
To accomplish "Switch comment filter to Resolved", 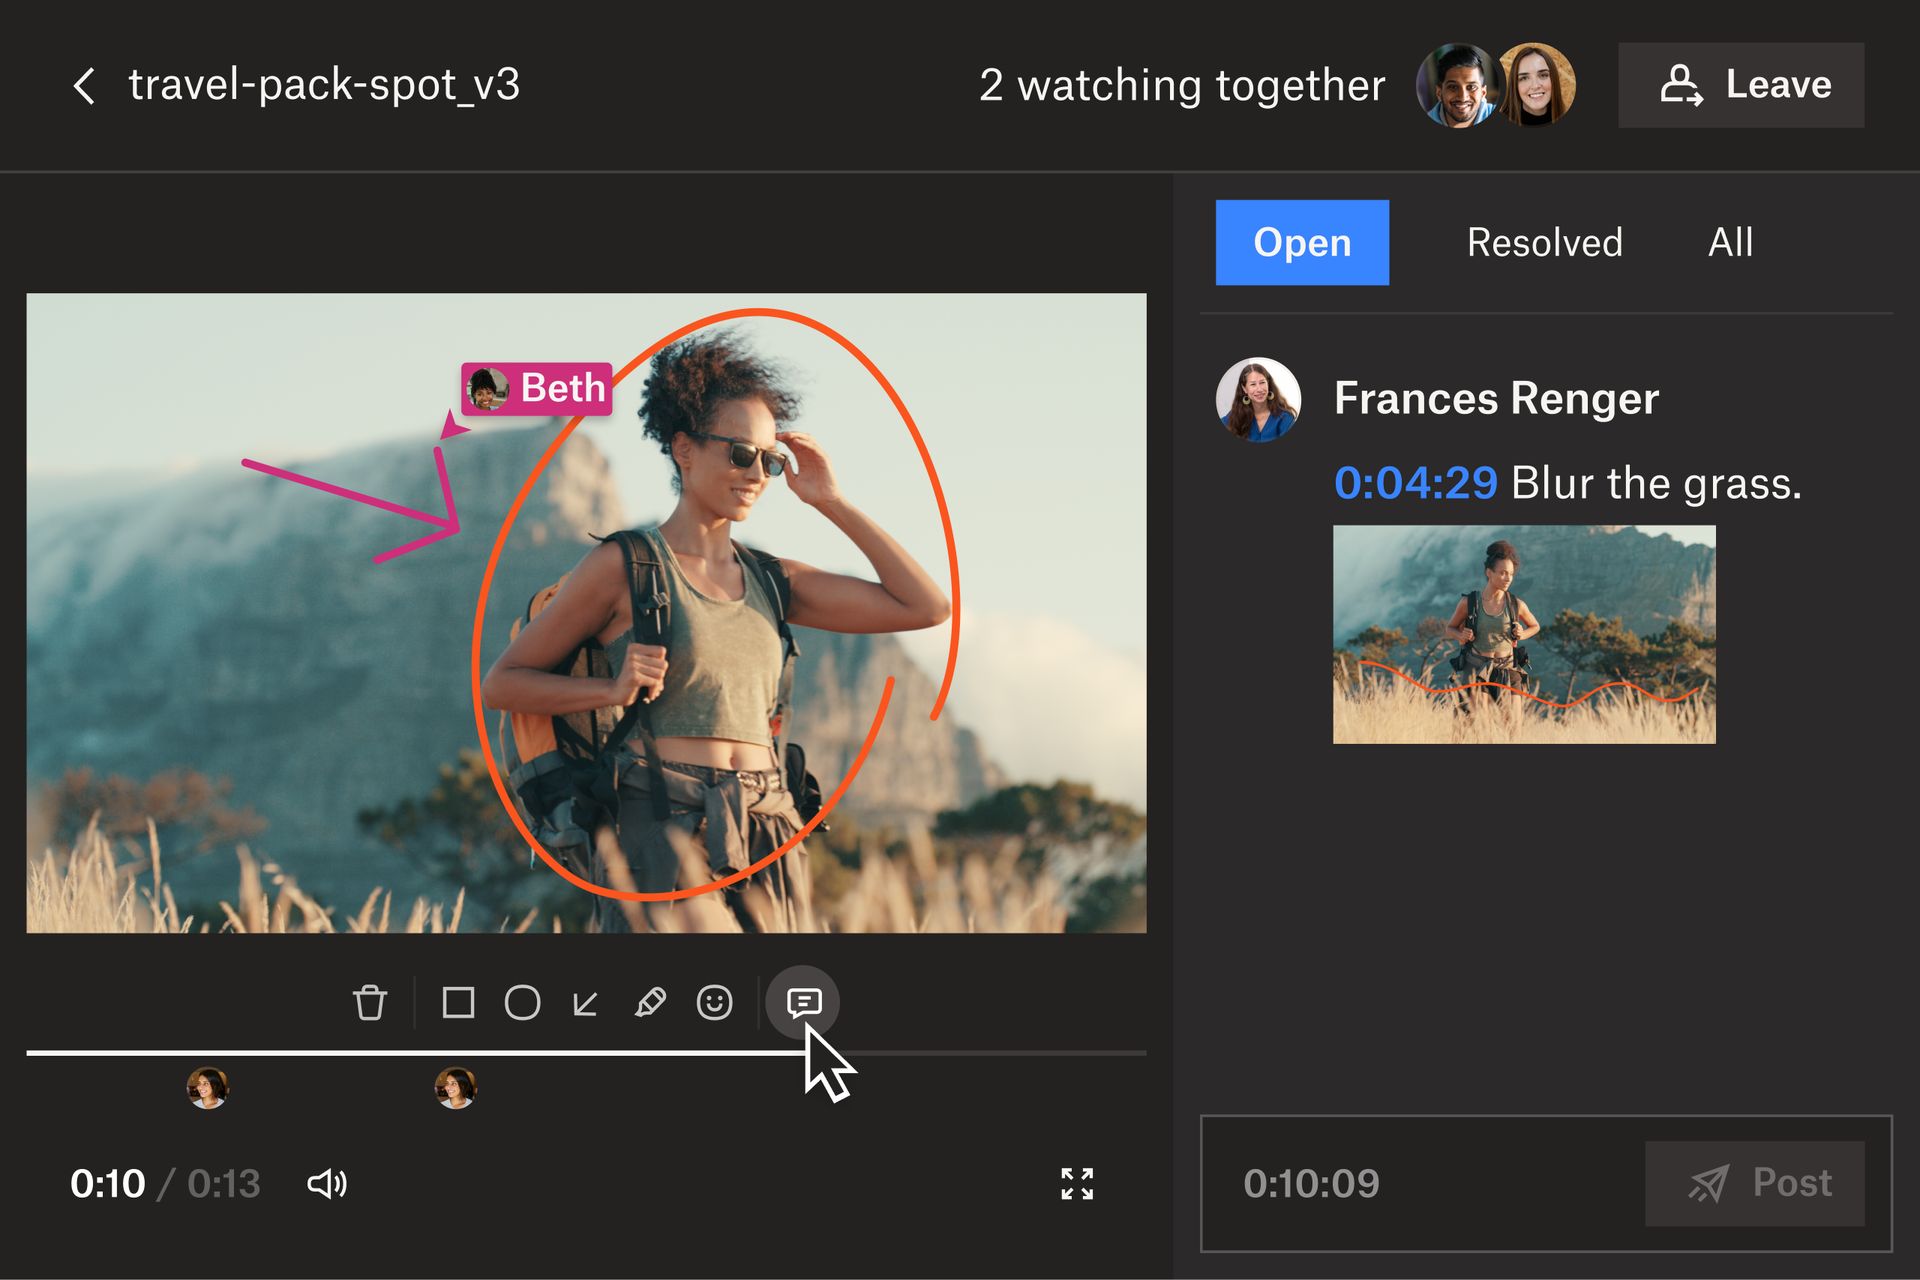I will pyautogui.click(x=1543, y=242).
